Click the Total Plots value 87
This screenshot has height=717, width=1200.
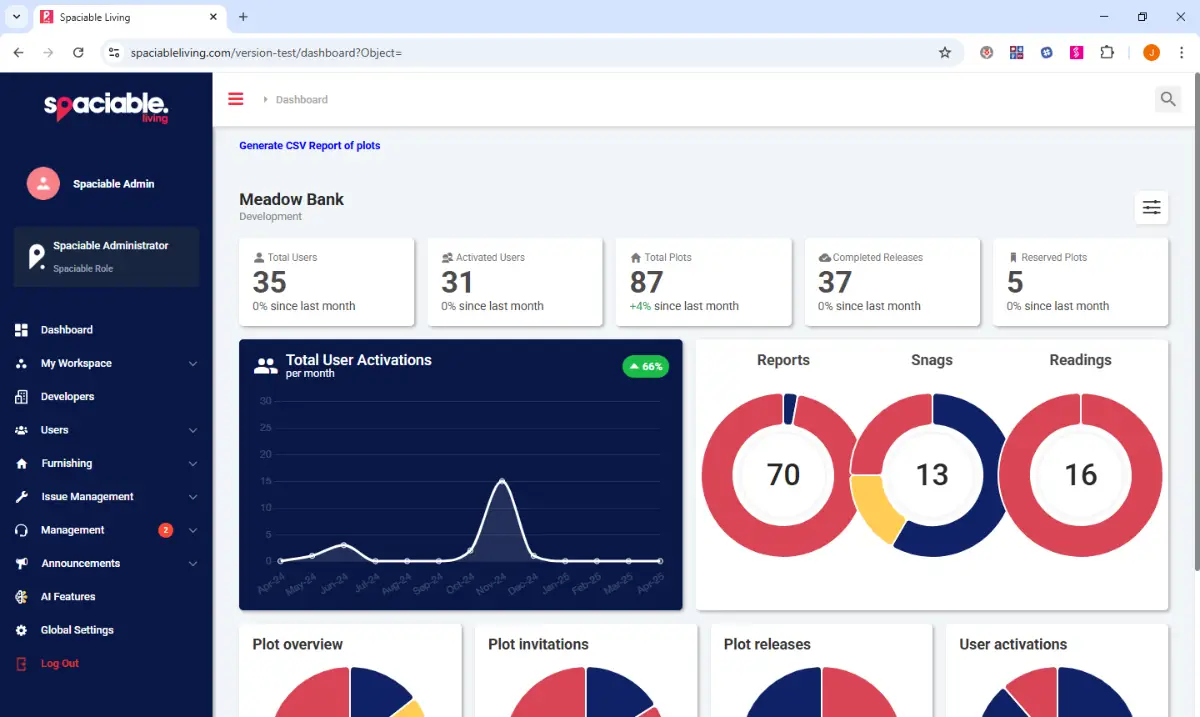[646, 282]
